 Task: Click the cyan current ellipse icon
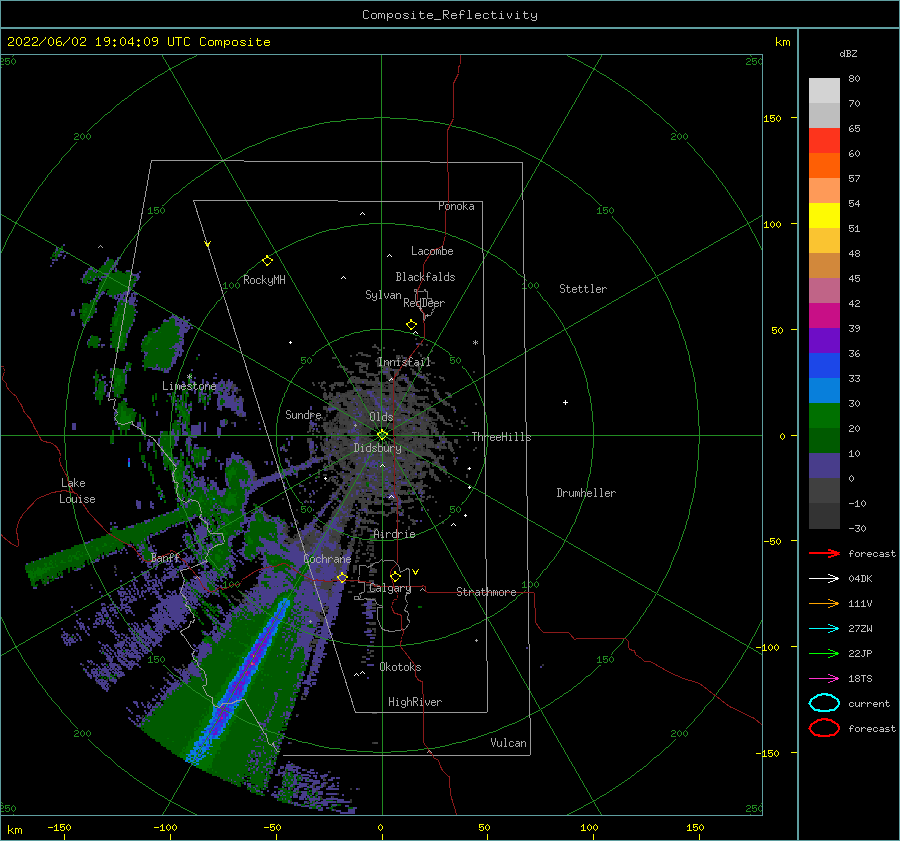click(824, 703)
